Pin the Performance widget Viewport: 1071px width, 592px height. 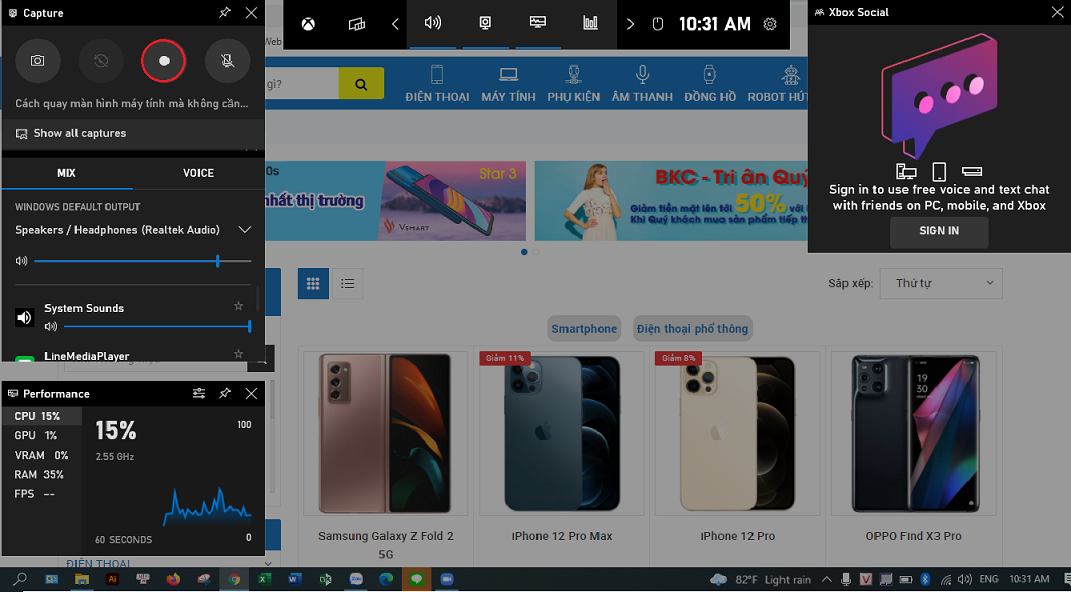click(x=225, y=393)
